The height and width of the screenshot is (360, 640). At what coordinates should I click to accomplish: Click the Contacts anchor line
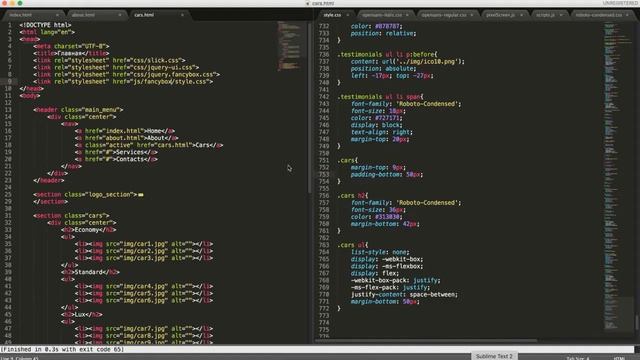pos(116,159)
